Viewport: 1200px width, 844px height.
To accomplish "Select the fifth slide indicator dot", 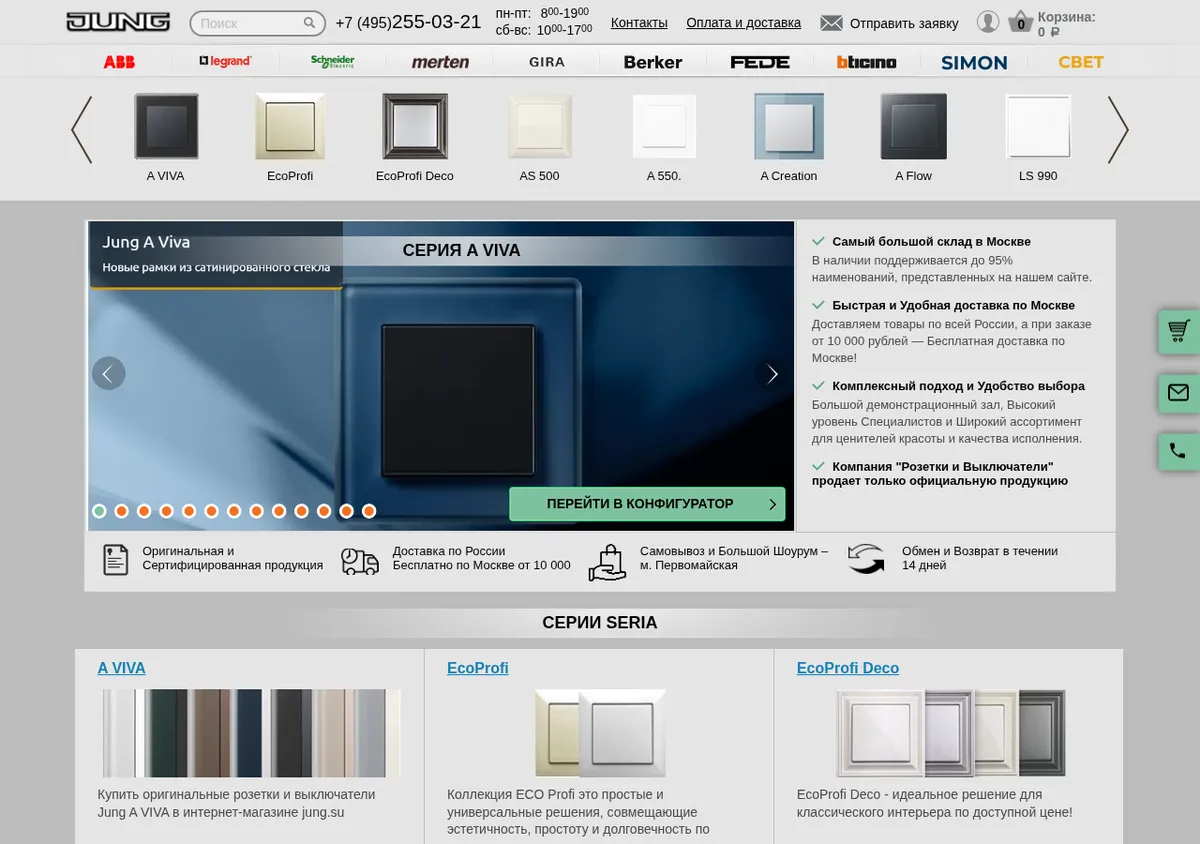I will [189, 511].
